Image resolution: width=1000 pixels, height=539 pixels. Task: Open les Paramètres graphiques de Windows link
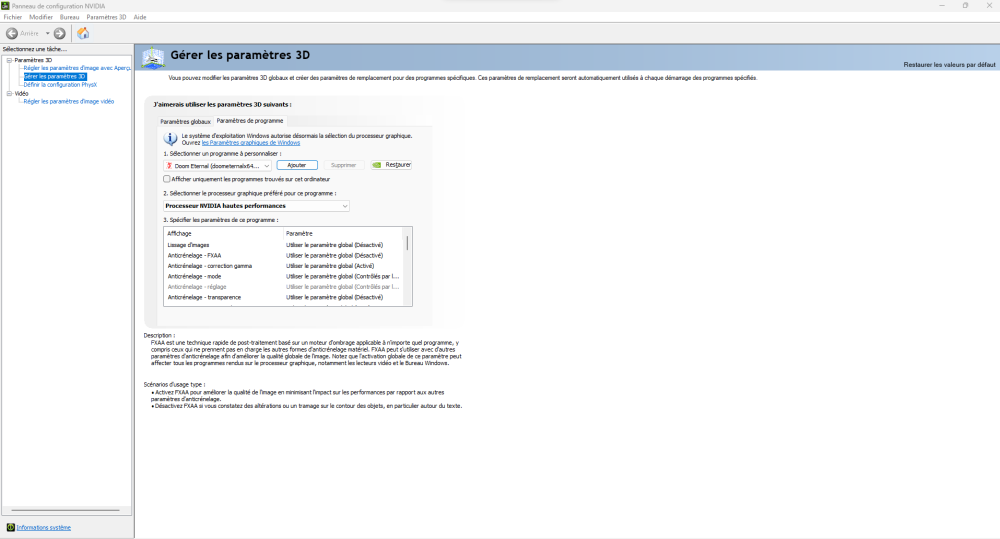pyautogui.click(x=251, y=143)
